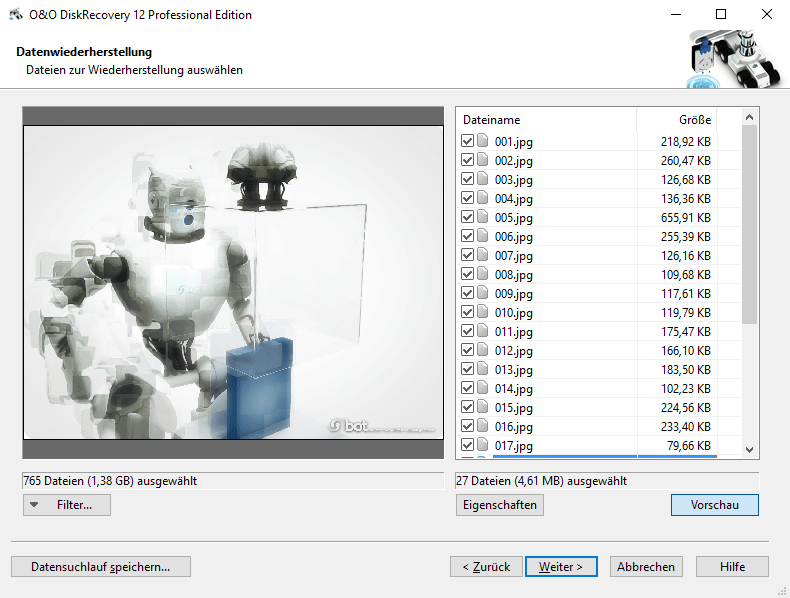Viewport: 790px width, 598px height.
Task: Uncheck the 002.jpg checkbox
Action: [x=467, y=160]
